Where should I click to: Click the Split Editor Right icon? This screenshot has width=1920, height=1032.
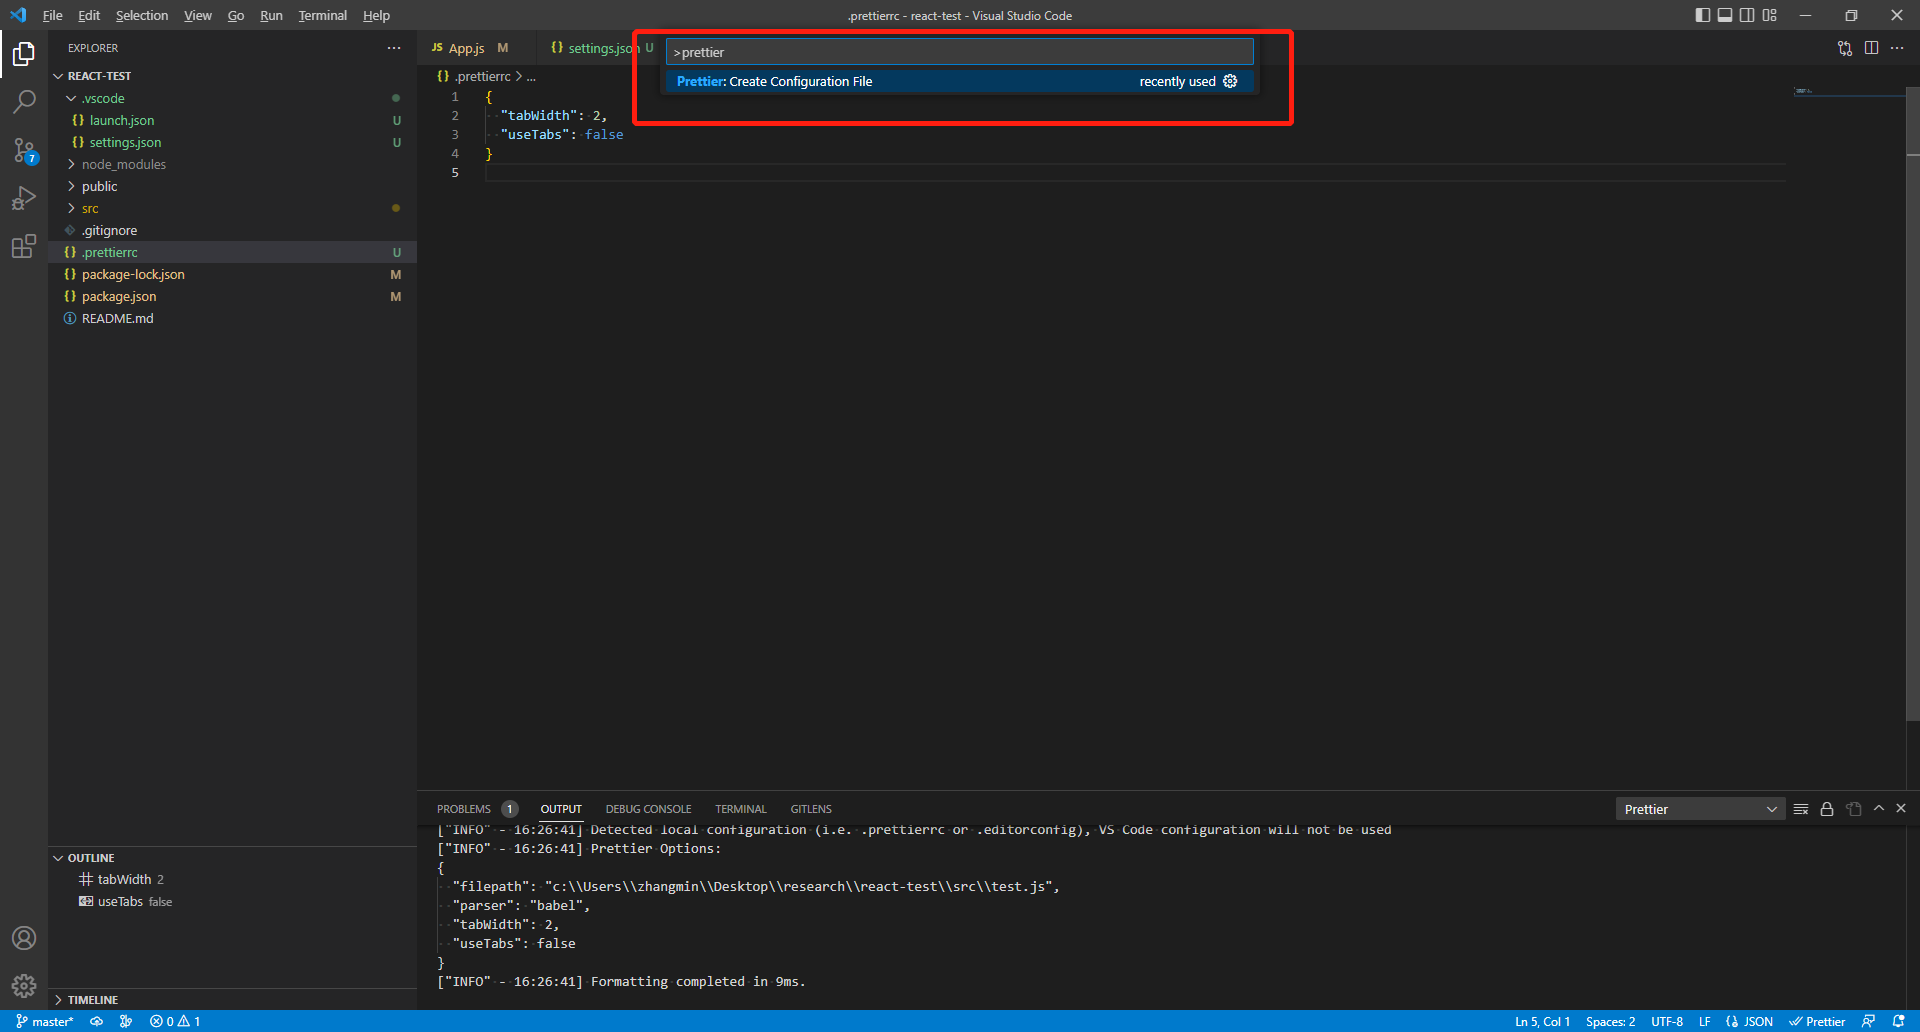(x=1871, y=48)
